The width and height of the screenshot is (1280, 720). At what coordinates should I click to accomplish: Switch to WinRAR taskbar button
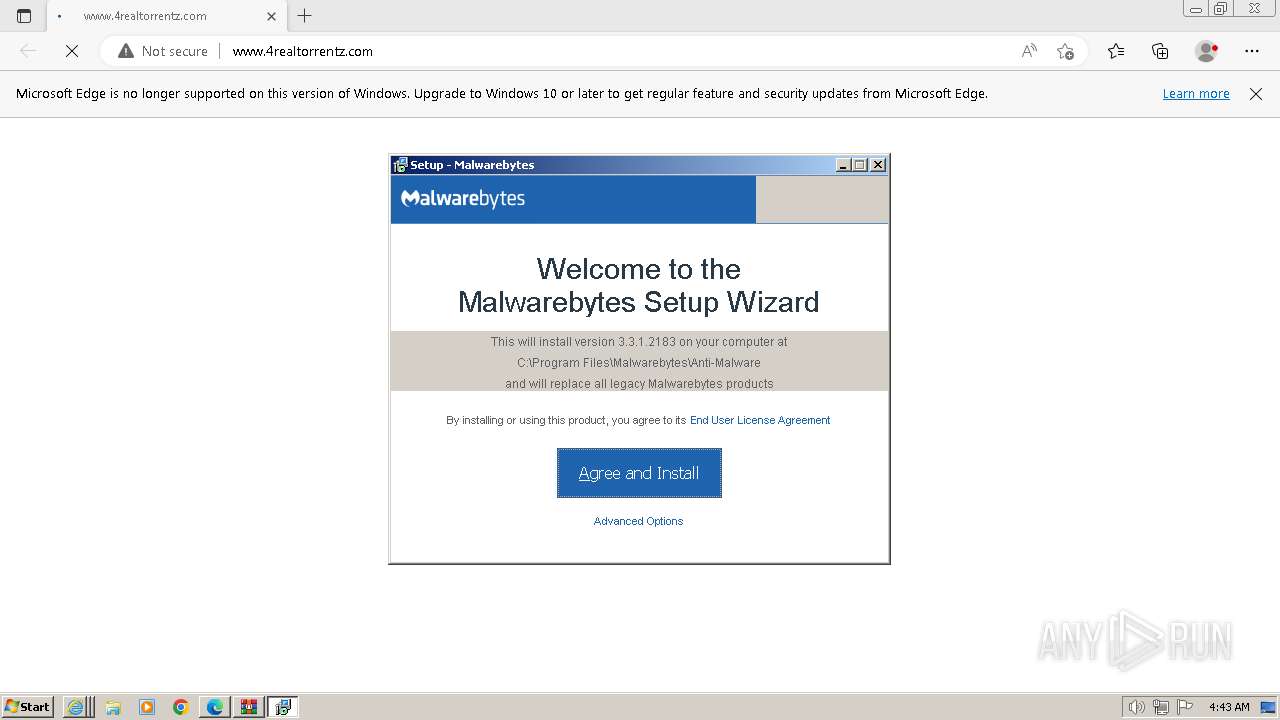pyautogui.click(x=249, y=707)
